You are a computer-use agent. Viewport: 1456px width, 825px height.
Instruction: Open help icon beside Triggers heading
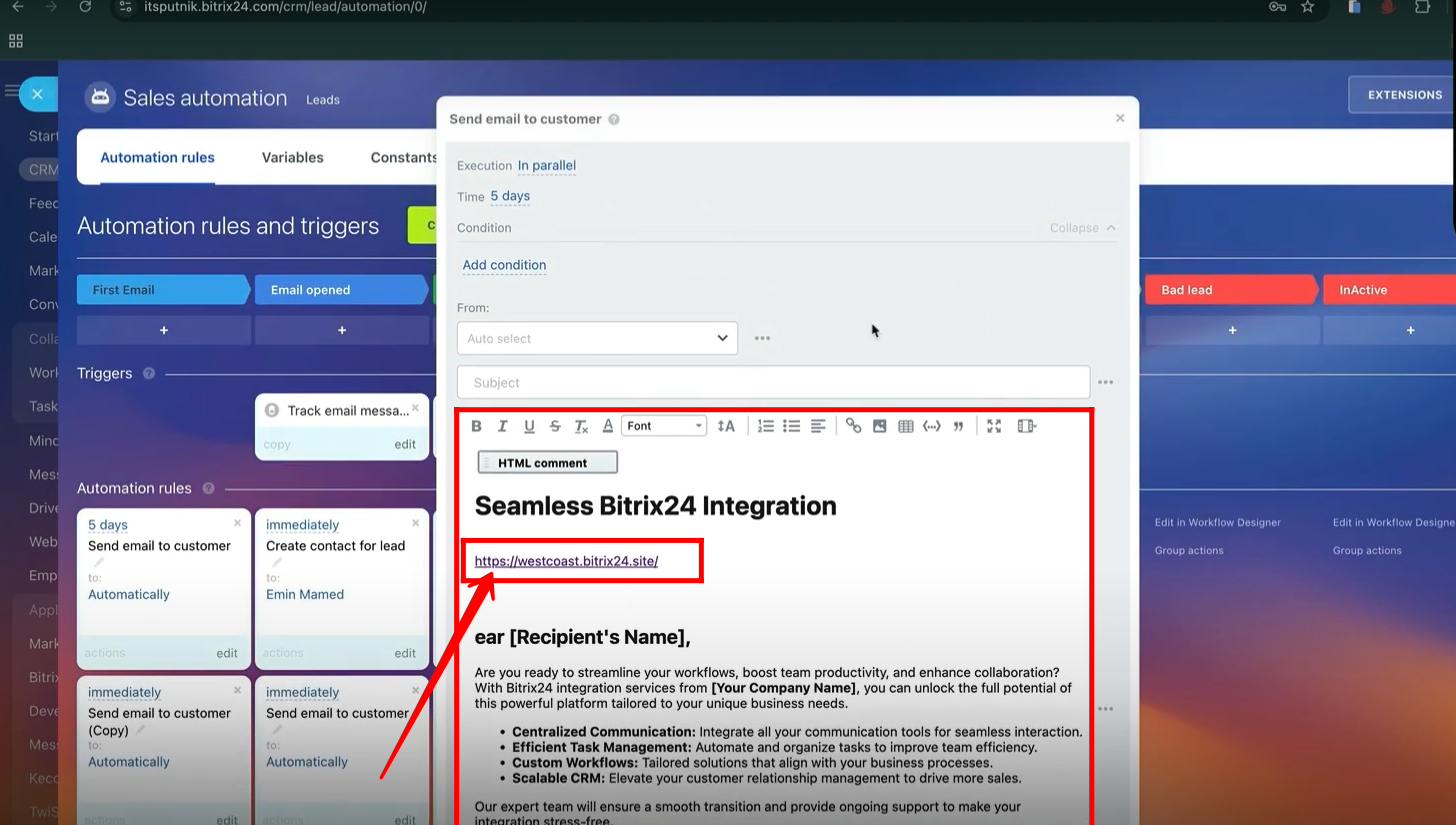coord(149,373)
